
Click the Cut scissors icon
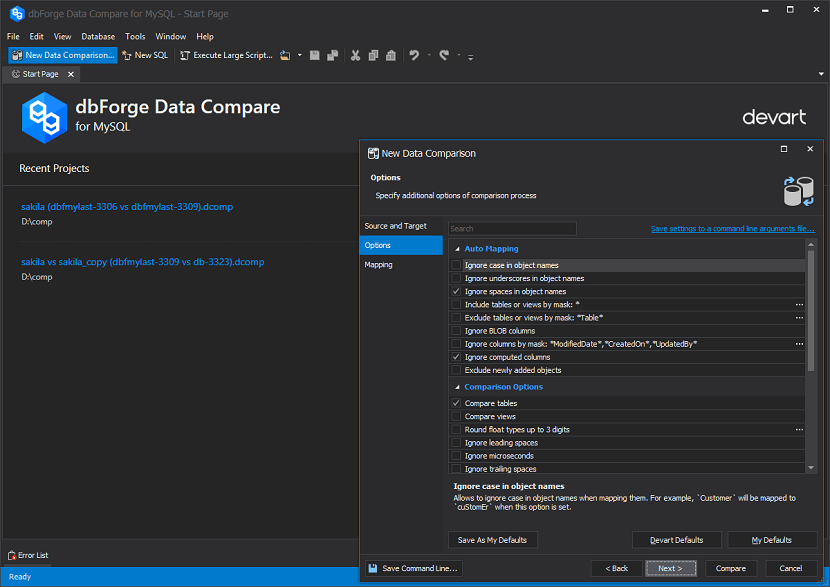tap(355, 55)
